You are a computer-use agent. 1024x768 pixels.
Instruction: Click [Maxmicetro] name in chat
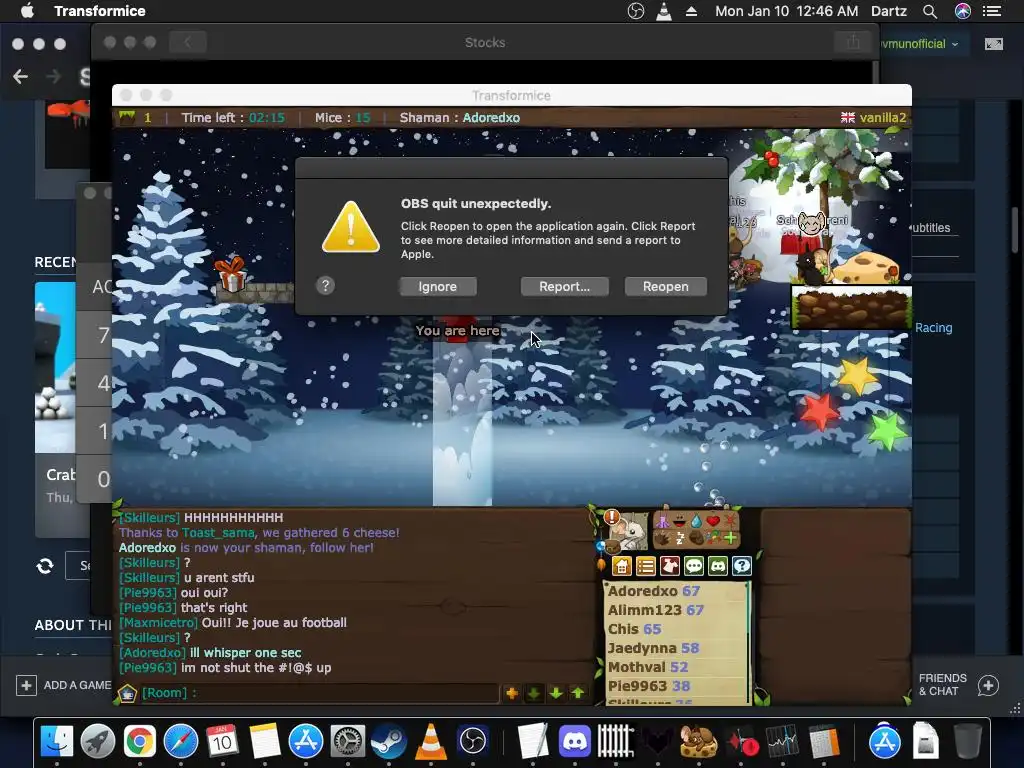point(159,623)
